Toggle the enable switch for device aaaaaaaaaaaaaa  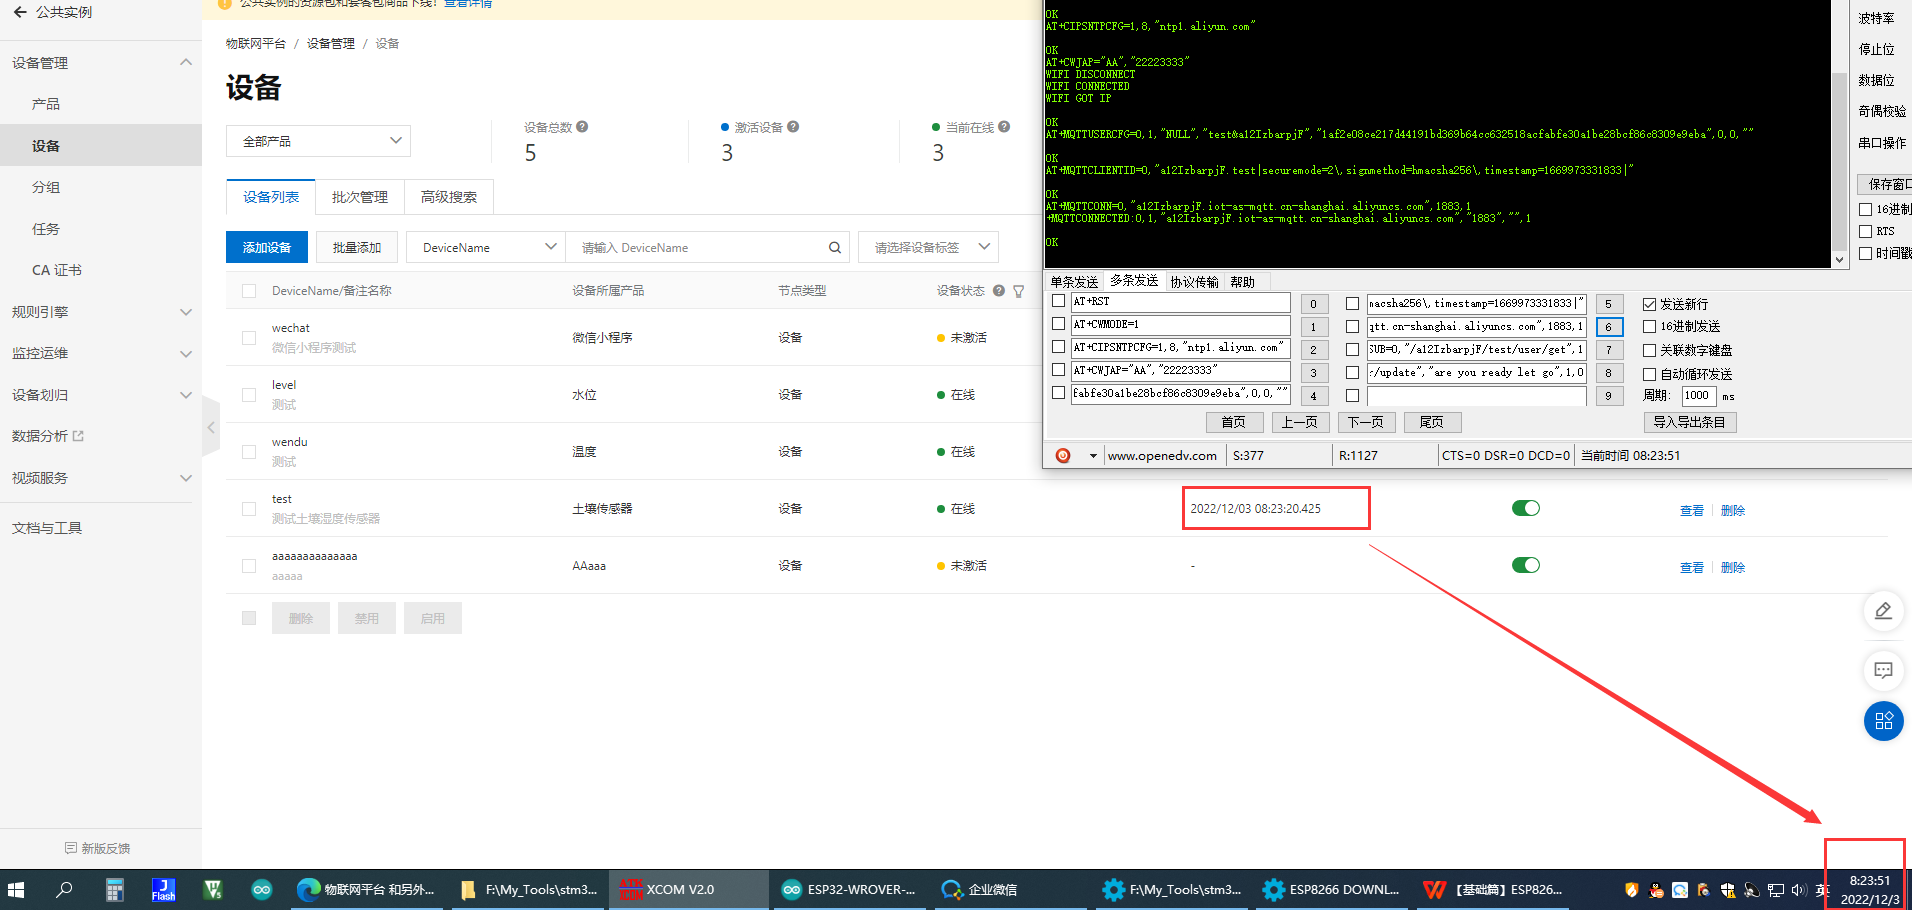tap(1526, 565)
